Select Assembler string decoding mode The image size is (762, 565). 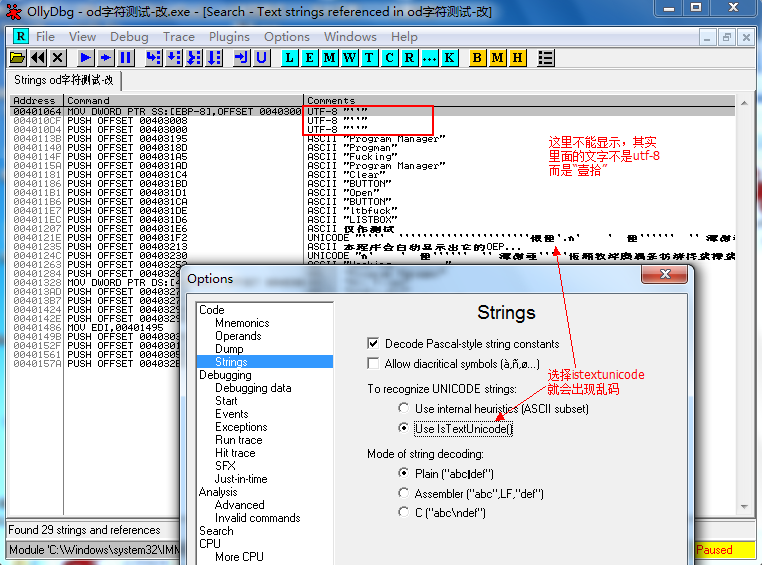403,493
